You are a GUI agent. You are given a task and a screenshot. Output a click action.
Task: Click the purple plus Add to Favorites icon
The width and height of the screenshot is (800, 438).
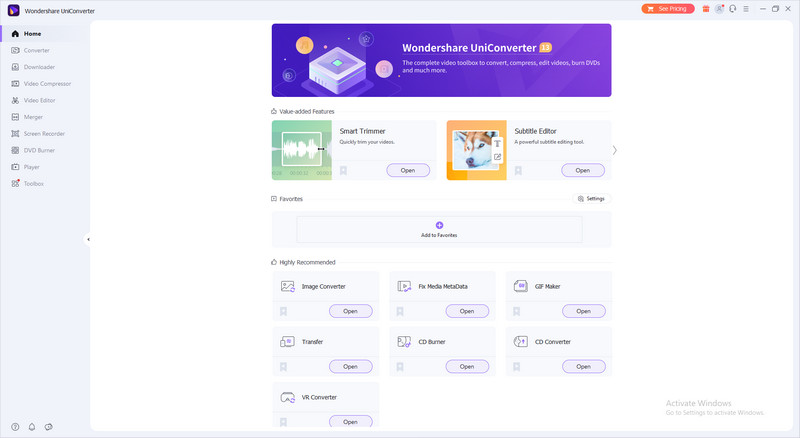coord(439,225)
